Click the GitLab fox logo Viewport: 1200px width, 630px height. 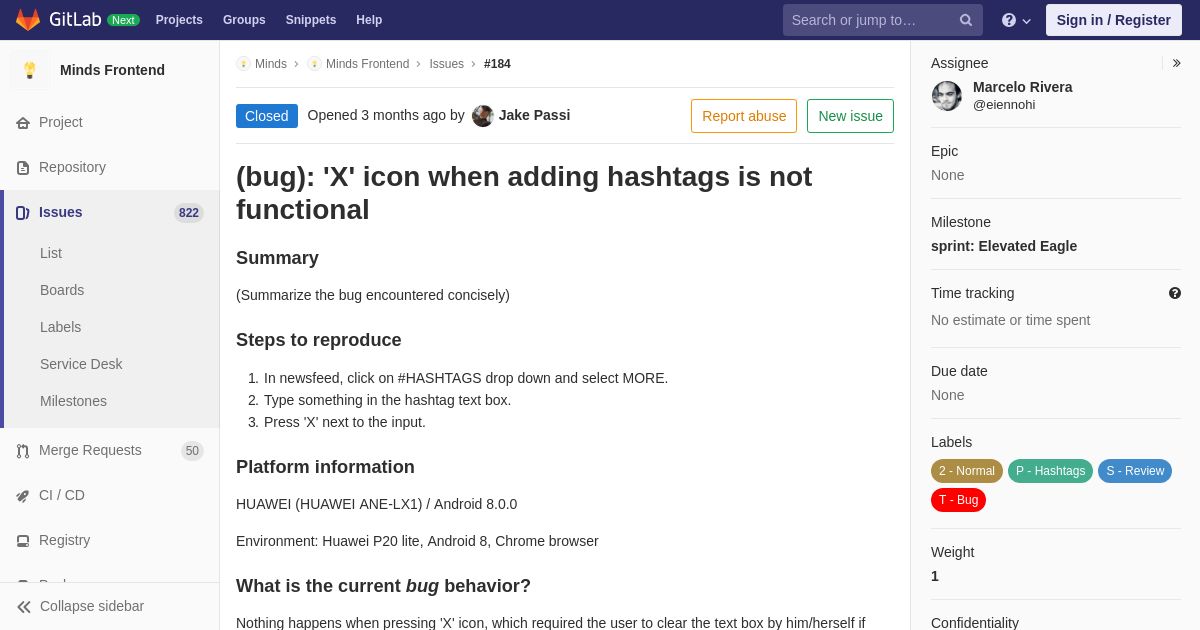(x=28, y=20)
